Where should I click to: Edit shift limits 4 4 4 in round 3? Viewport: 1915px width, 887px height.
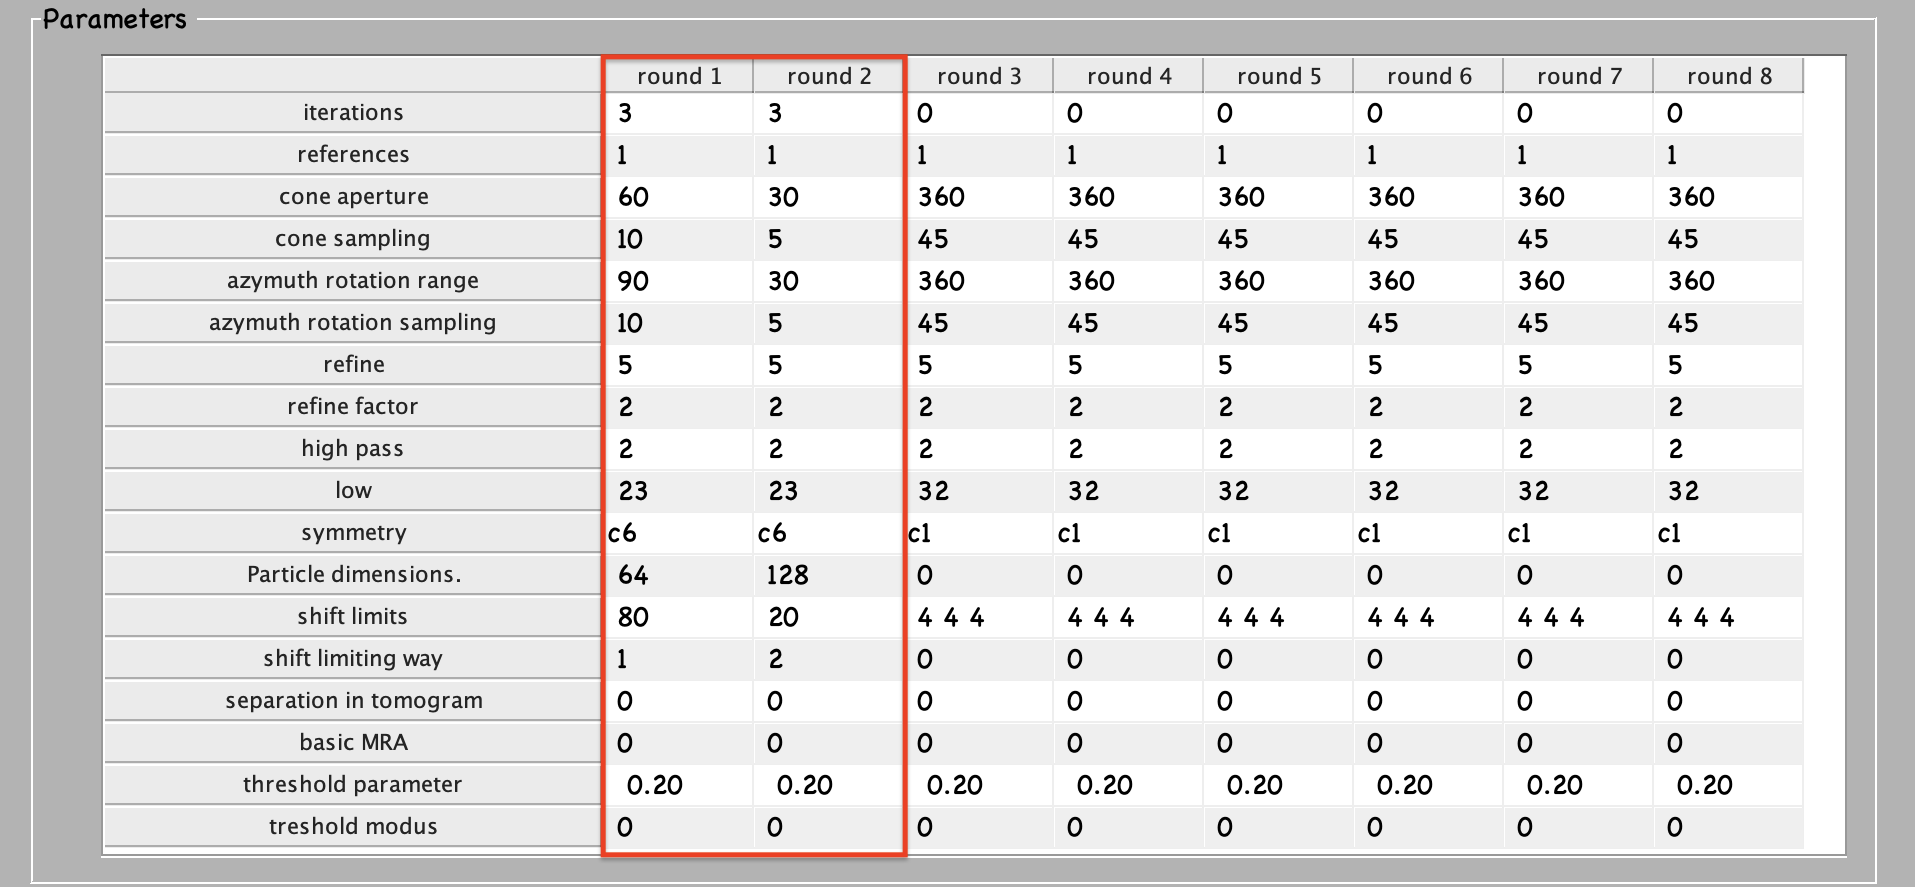979,617
